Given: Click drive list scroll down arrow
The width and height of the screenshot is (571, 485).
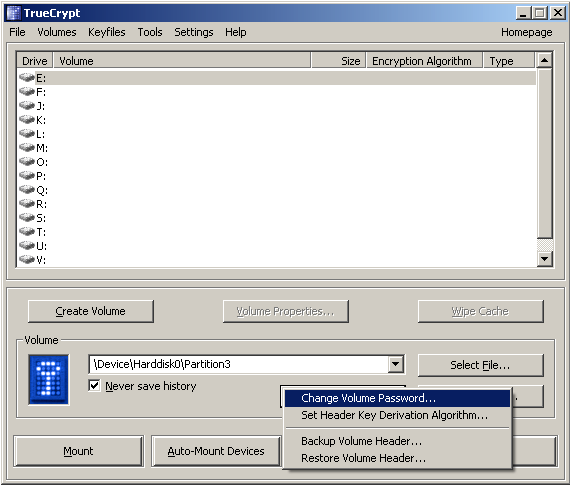Looking at the screenshot, I should pos(544,259).
